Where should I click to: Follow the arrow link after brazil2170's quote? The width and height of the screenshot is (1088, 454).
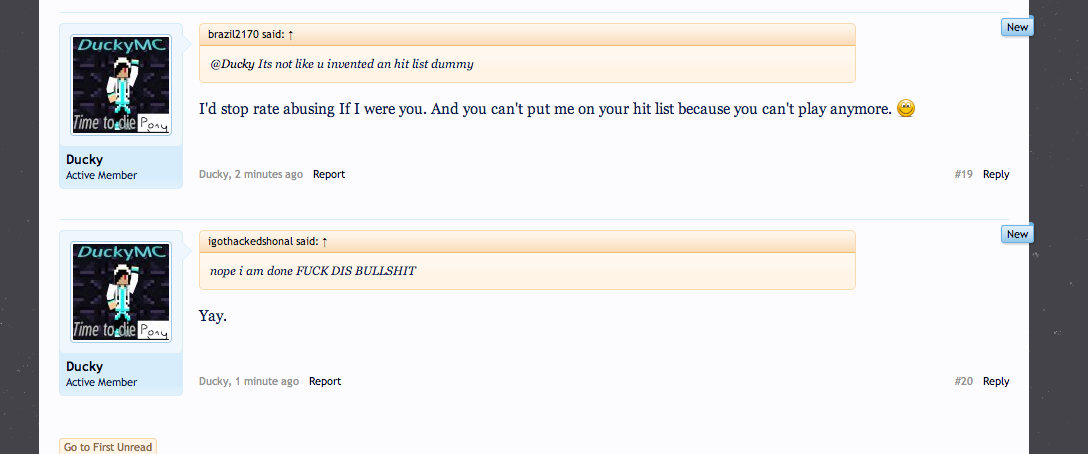click(x=291, y=35)
